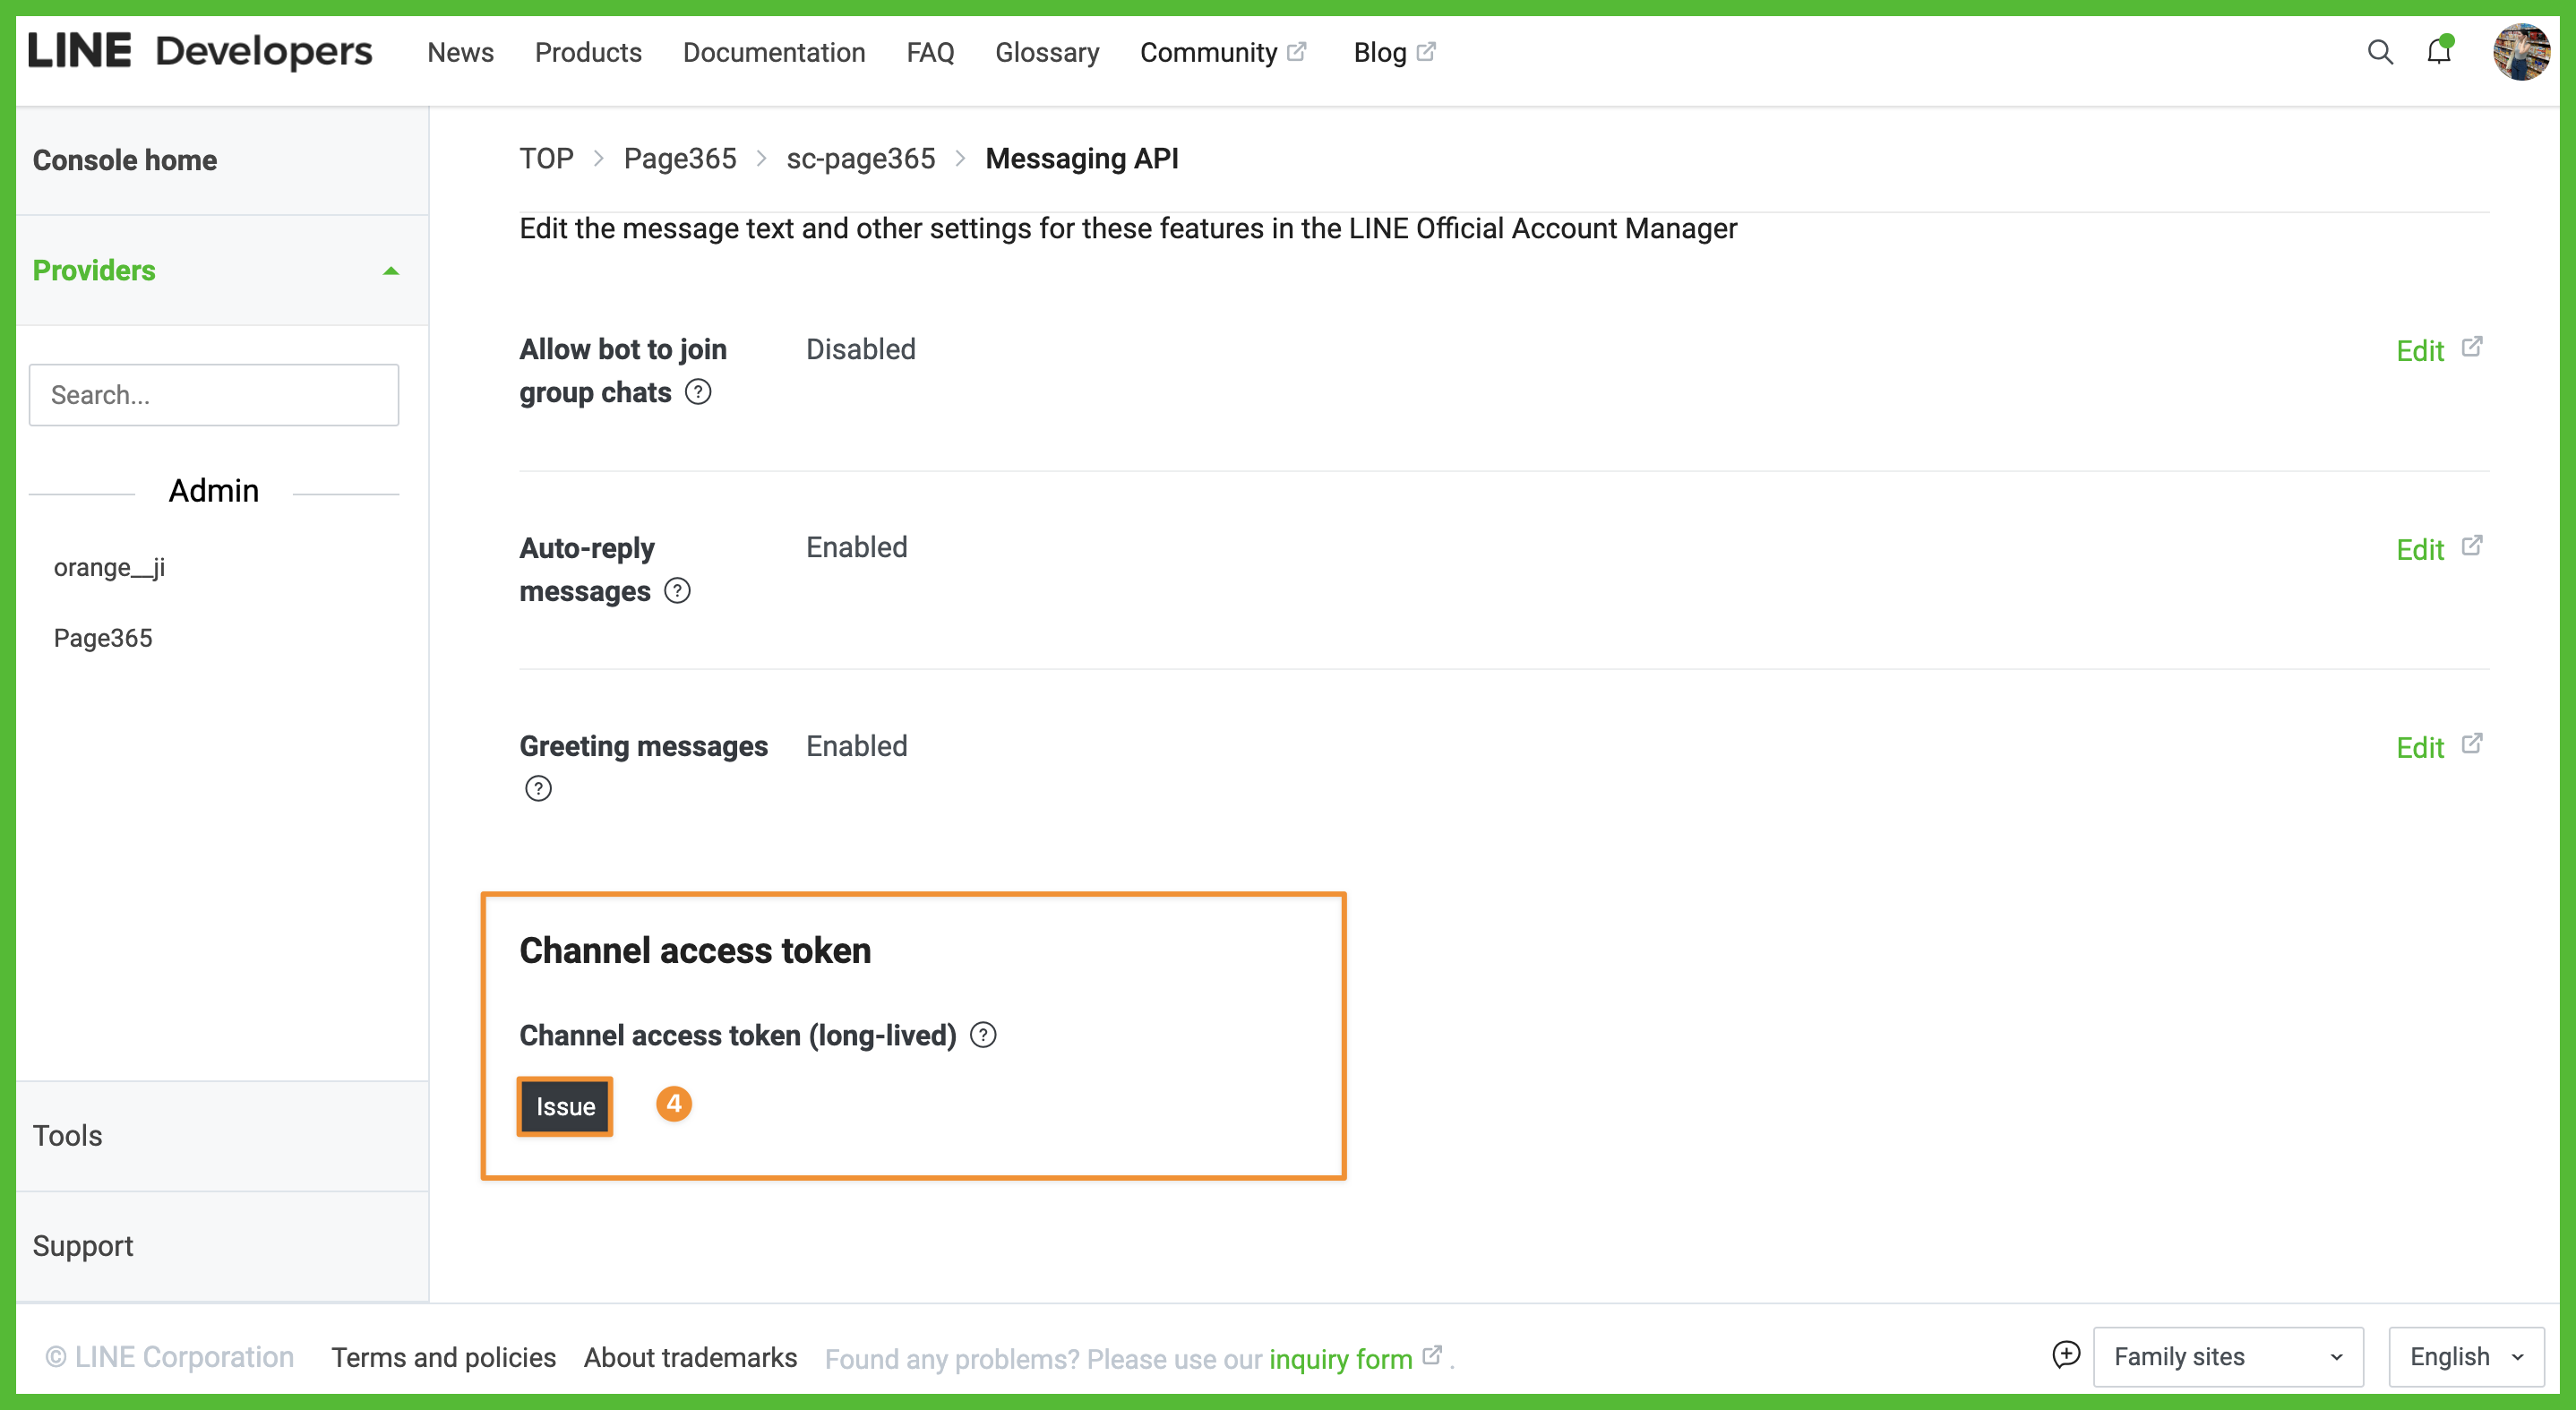Viewport: 2576px width, 1410px height.
Task: Open the user profile avatar
Action: 2520,52
